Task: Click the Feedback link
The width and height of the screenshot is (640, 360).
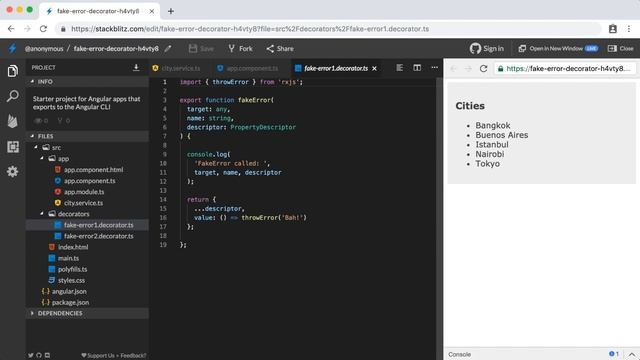Action: pyautogui.click(x=133, y=356)
